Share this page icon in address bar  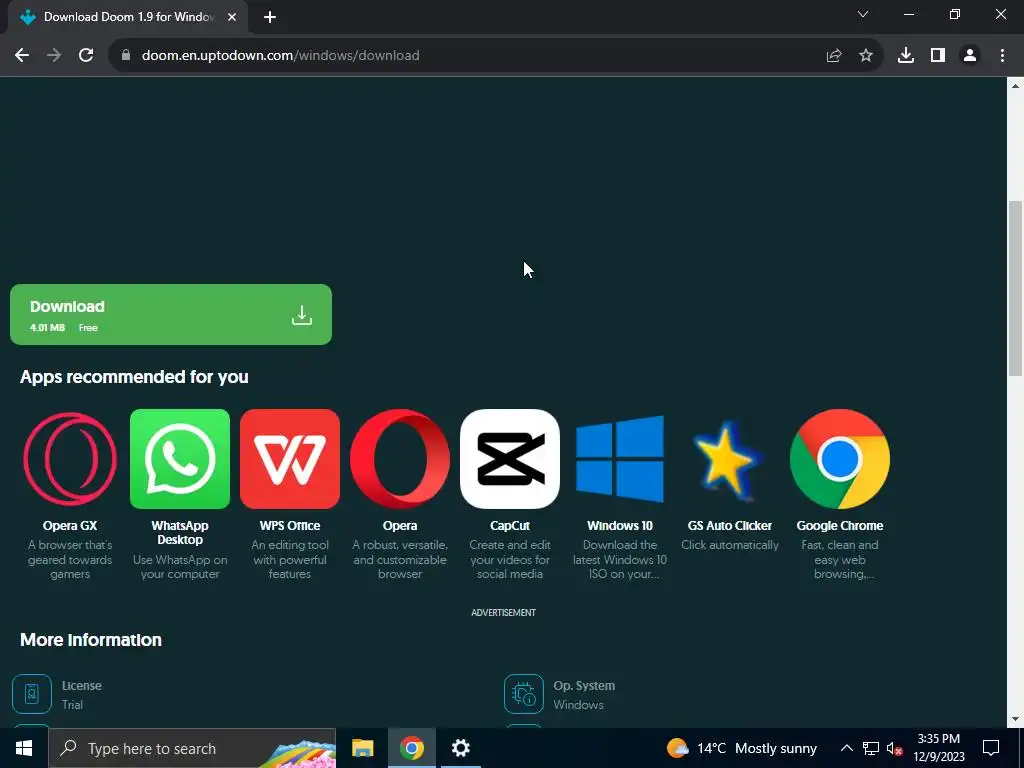(x=834, y=56)
